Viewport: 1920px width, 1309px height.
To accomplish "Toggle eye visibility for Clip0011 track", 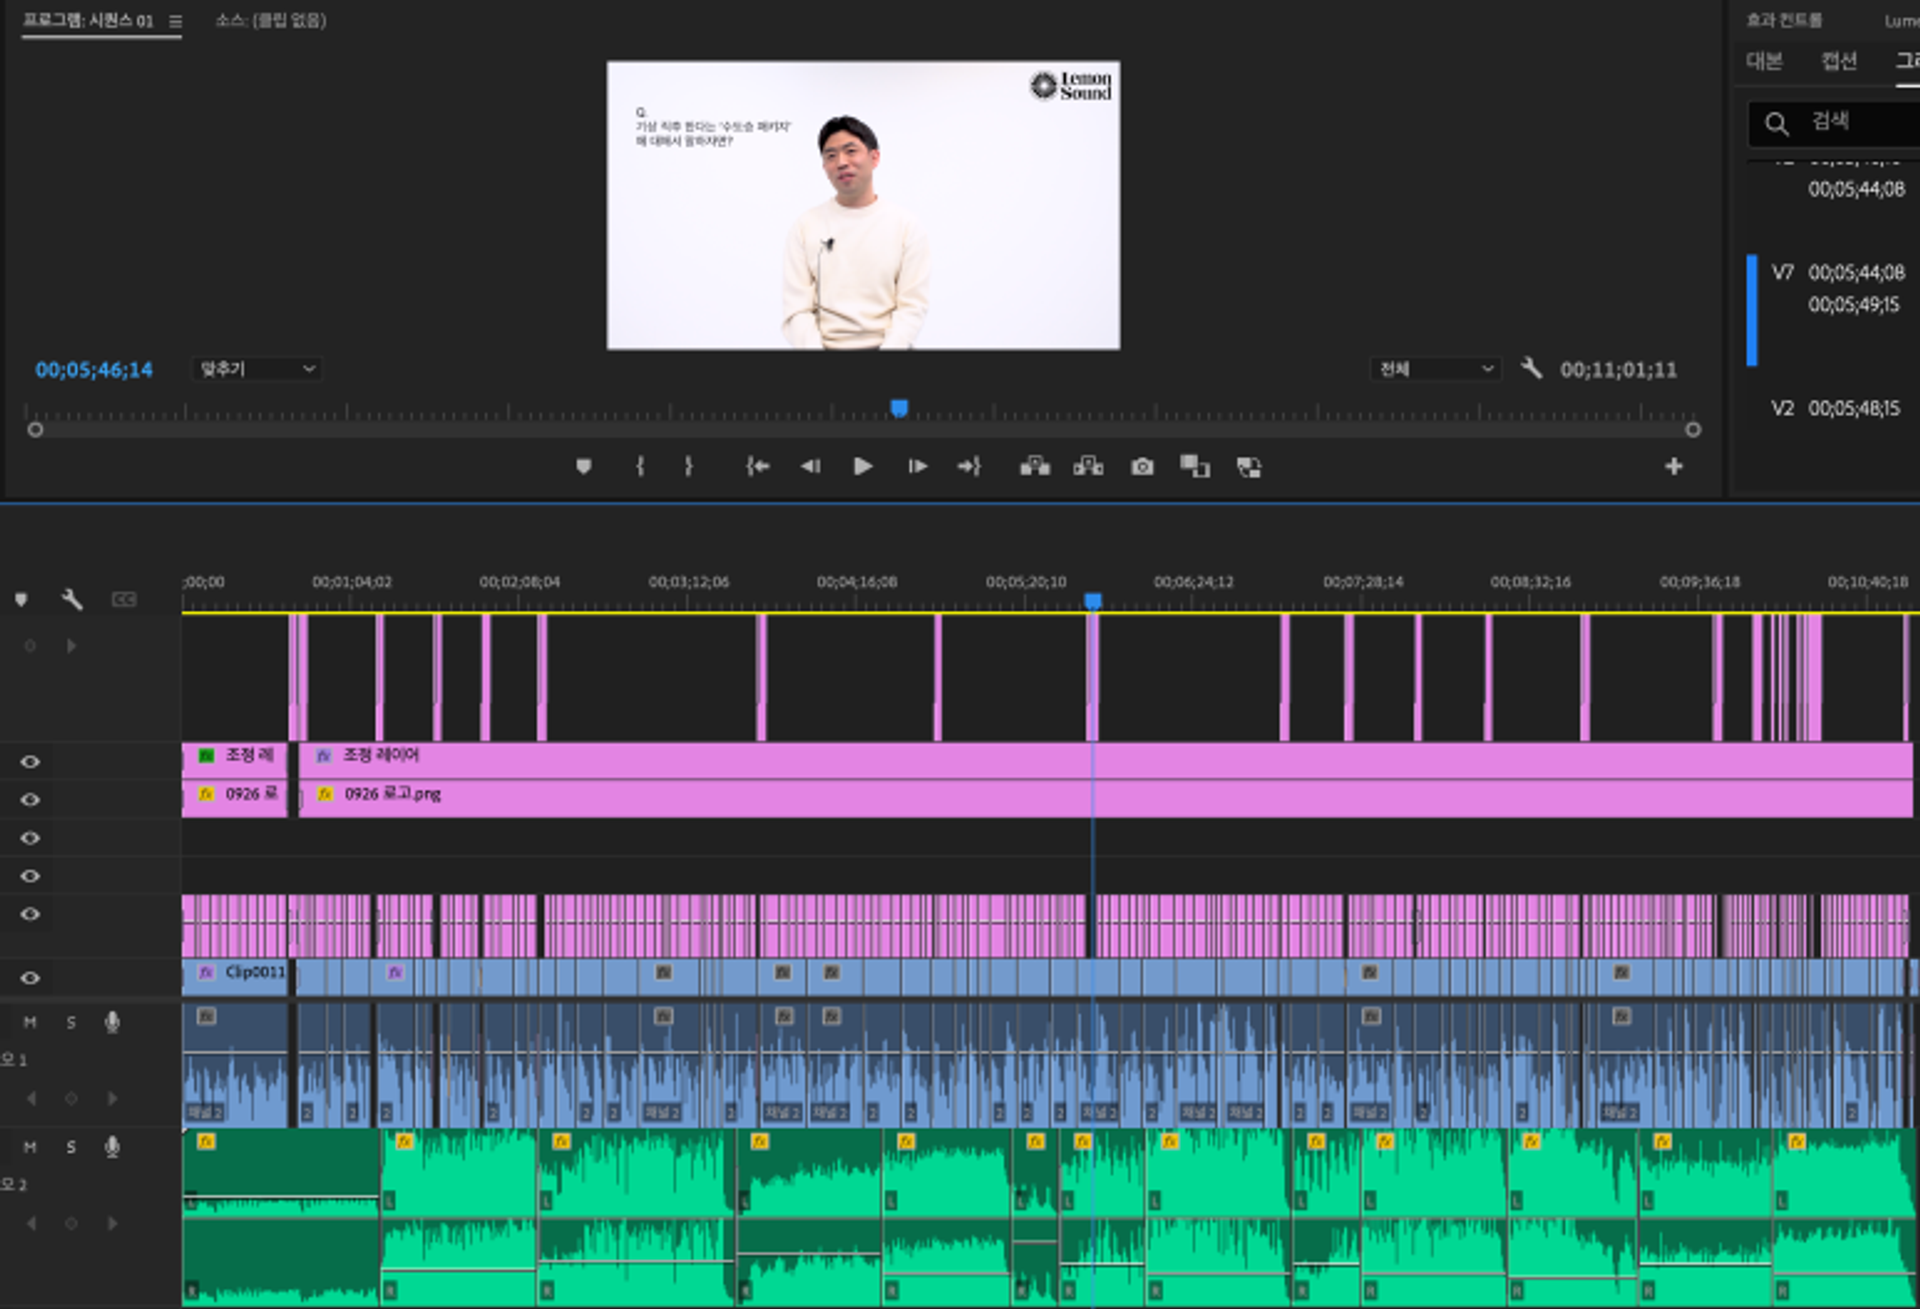I will [x=30, y=978].
